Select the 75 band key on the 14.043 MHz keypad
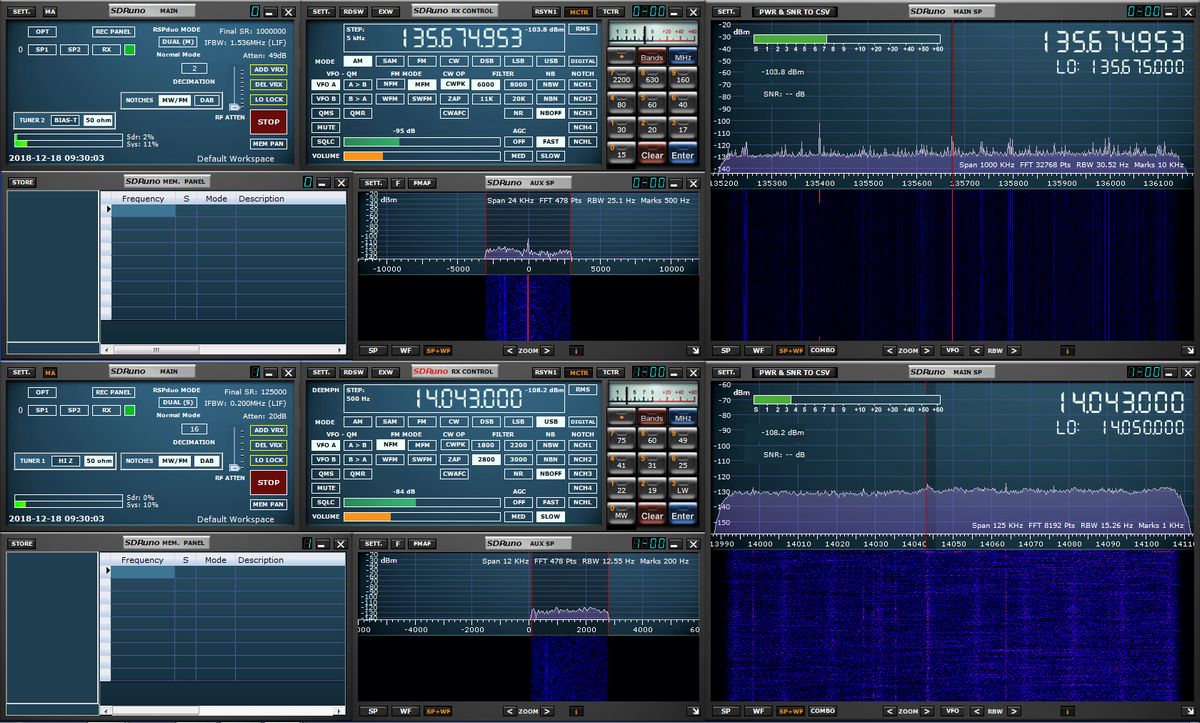The width and height of the screenshot is (1200, 723). tap(621, 440)
